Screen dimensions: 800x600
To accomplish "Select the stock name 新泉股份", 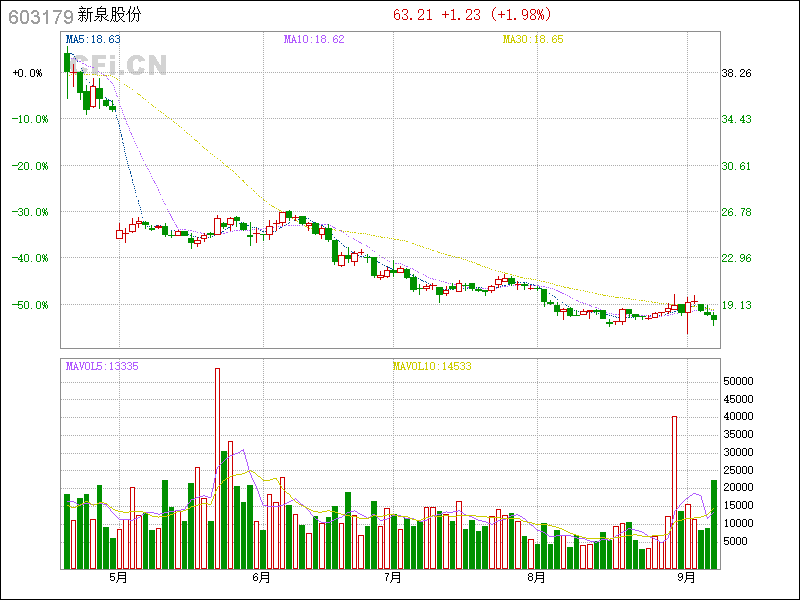I will coord(112,16).
